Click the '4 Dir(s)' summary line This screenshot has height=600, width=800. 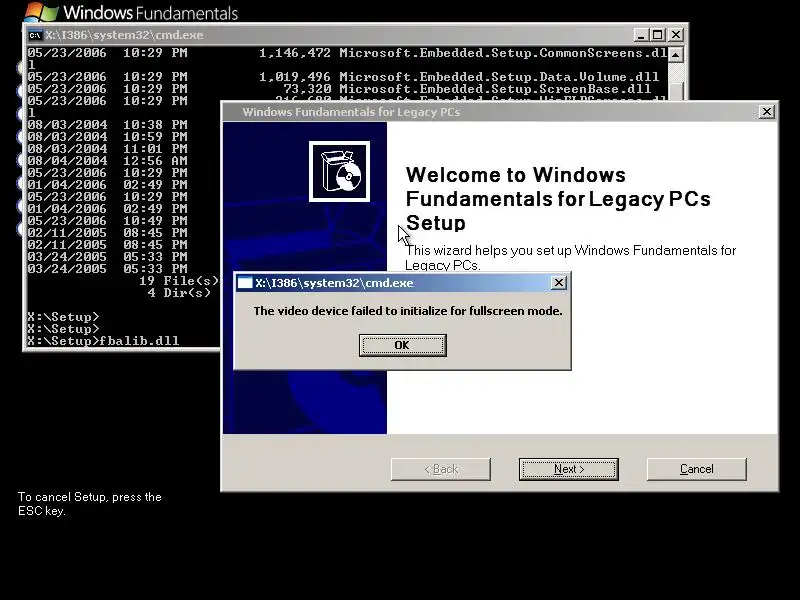tap(179, 293)
